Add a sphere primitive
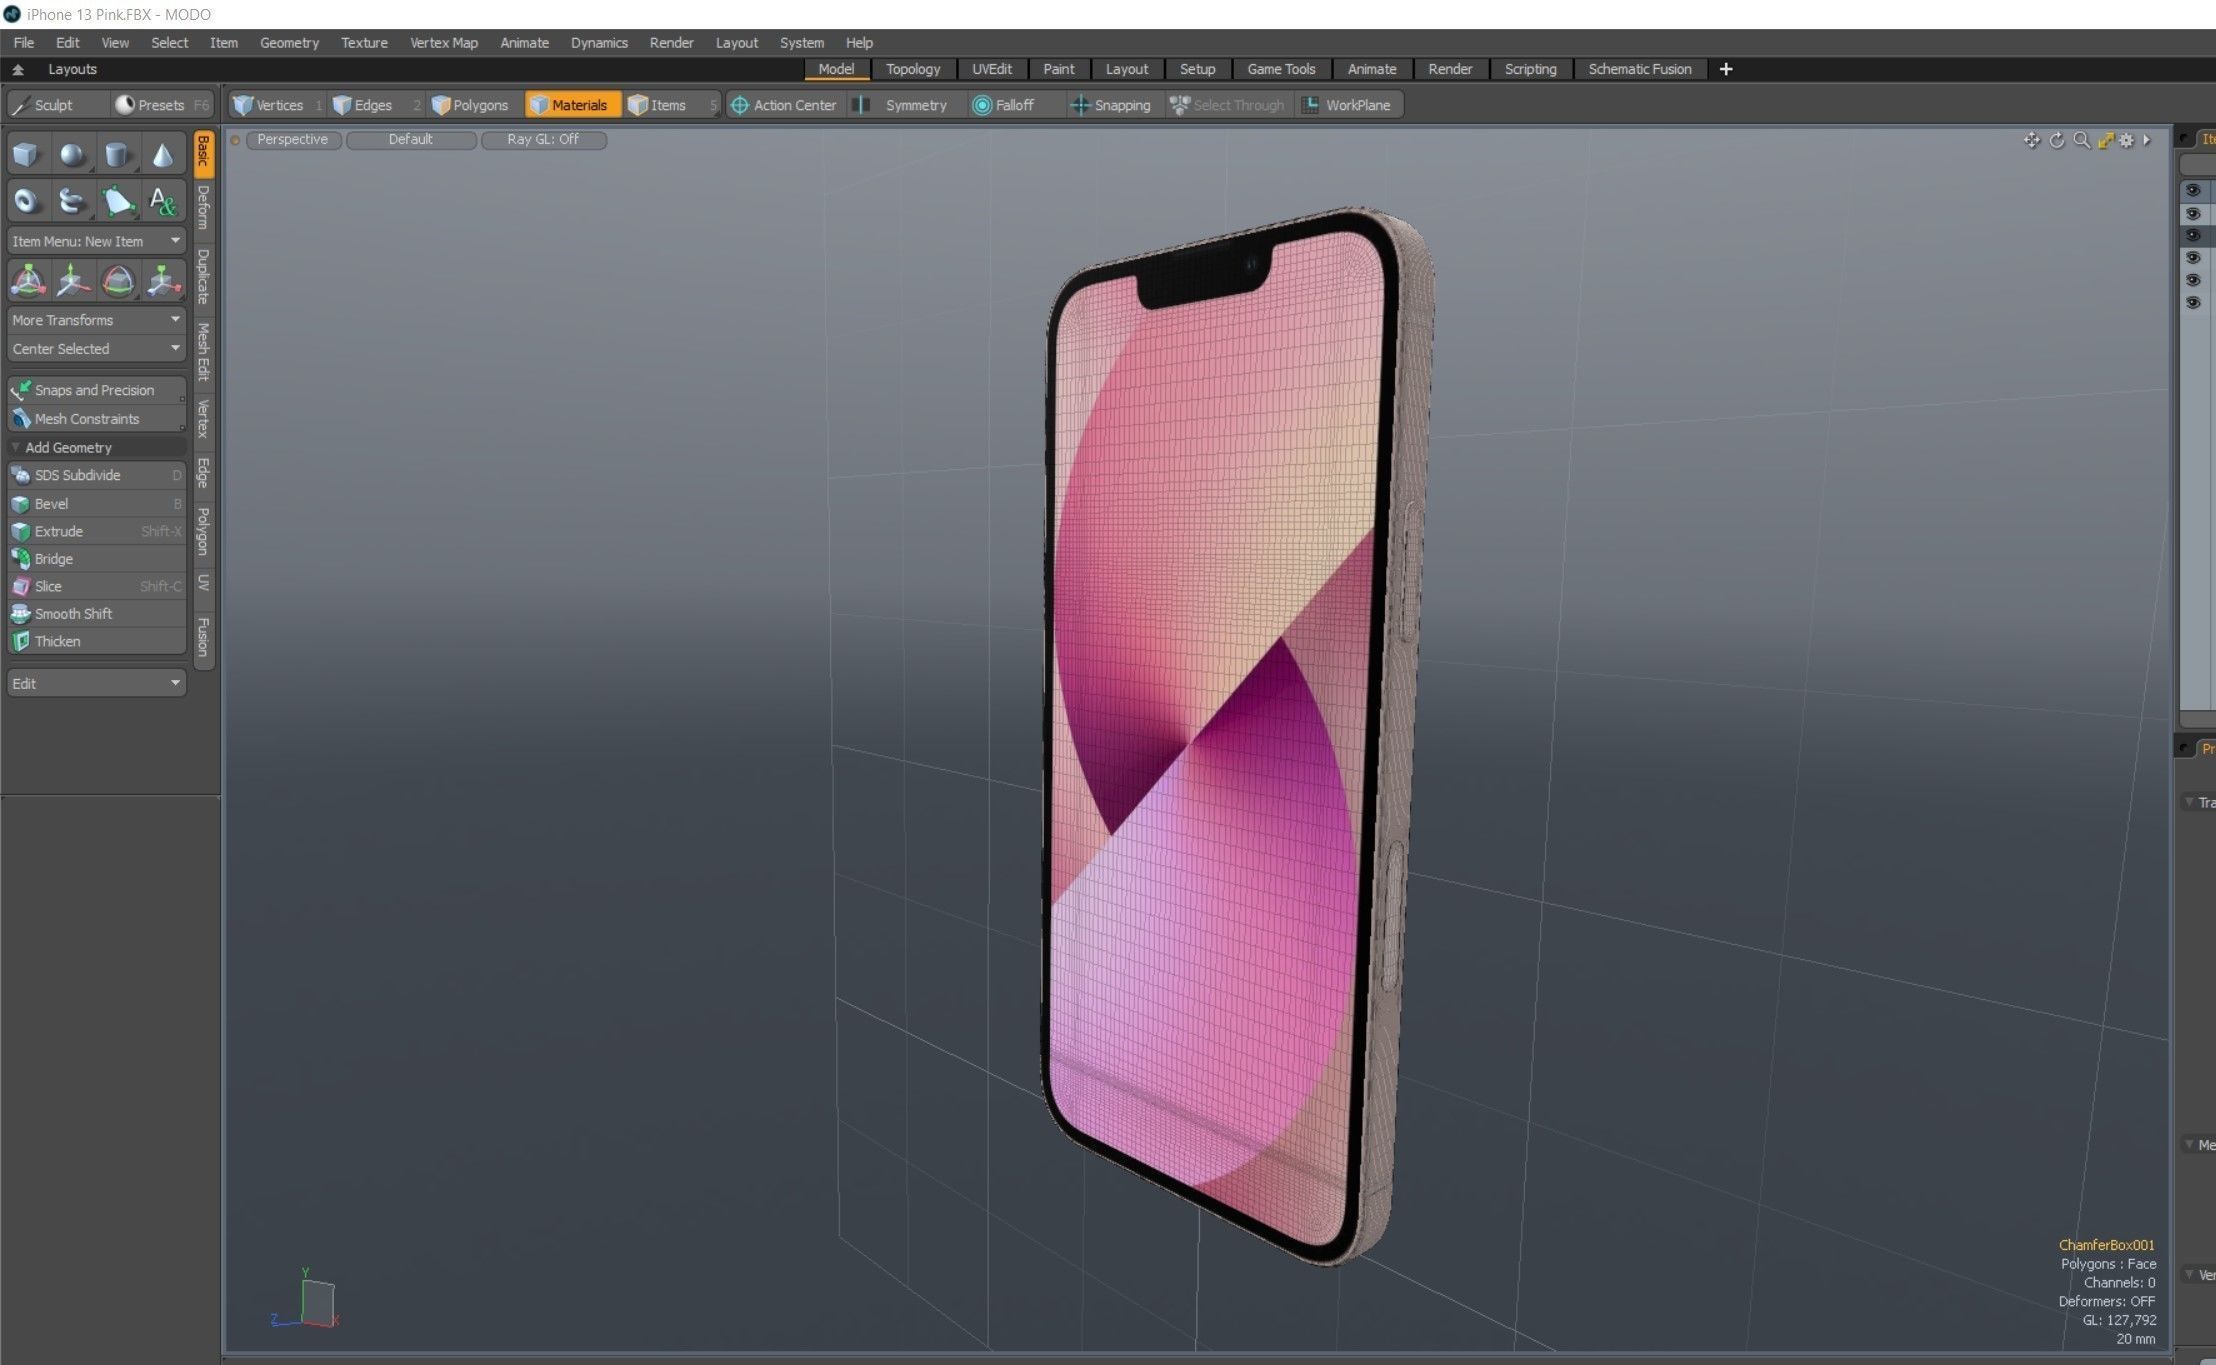Viewport: 2216px width, 1365px height. click(x=72, y=155)
